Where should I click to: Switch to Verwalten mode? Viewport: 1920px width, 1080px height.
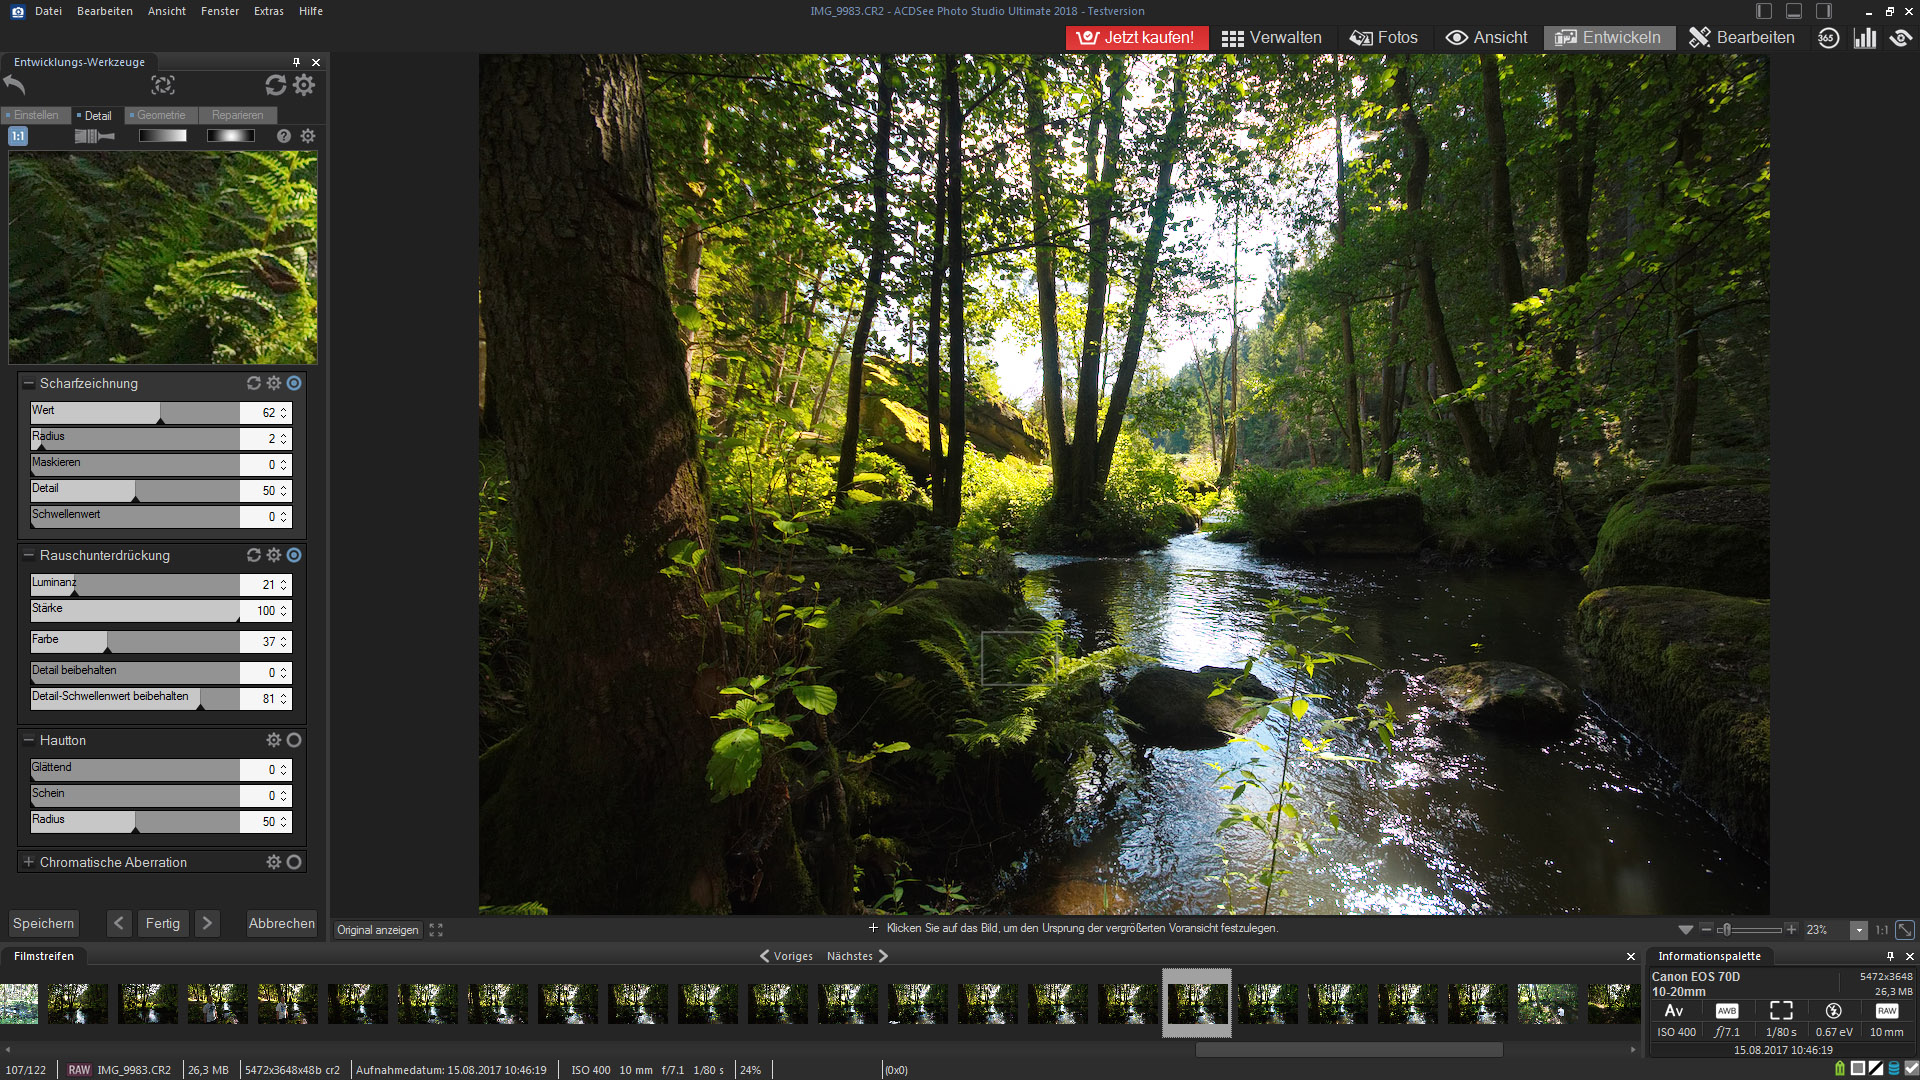pyautogui.click(x=1271, y=38)
